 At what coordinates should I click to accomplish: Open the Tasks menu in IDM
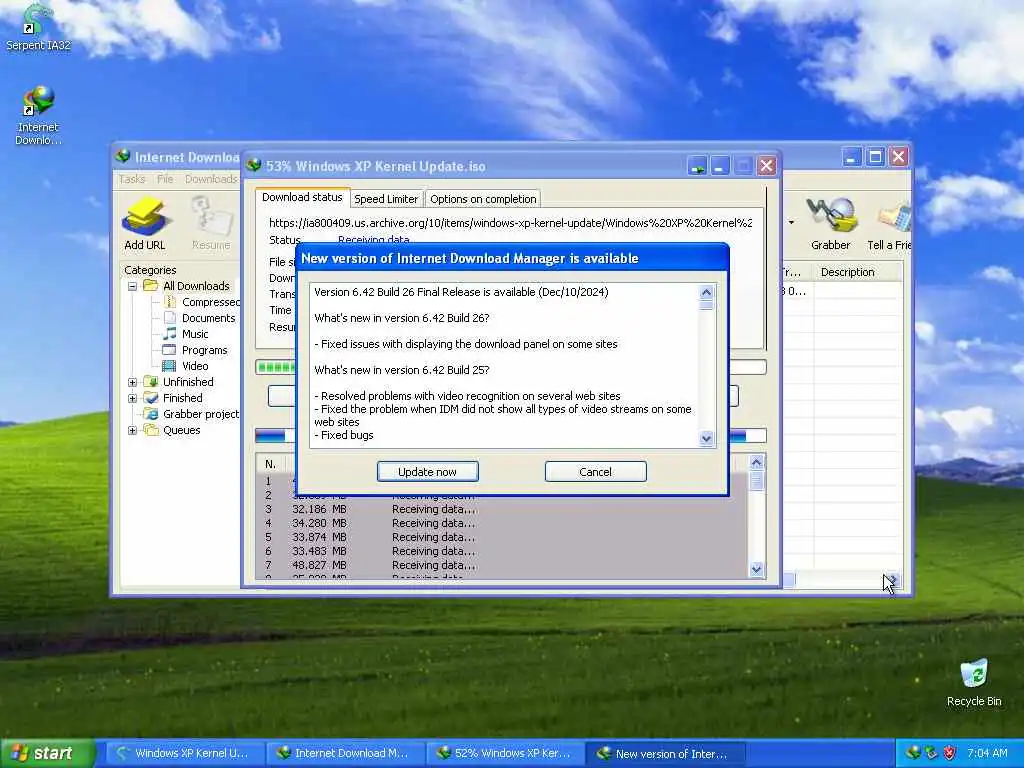(131, 179)
